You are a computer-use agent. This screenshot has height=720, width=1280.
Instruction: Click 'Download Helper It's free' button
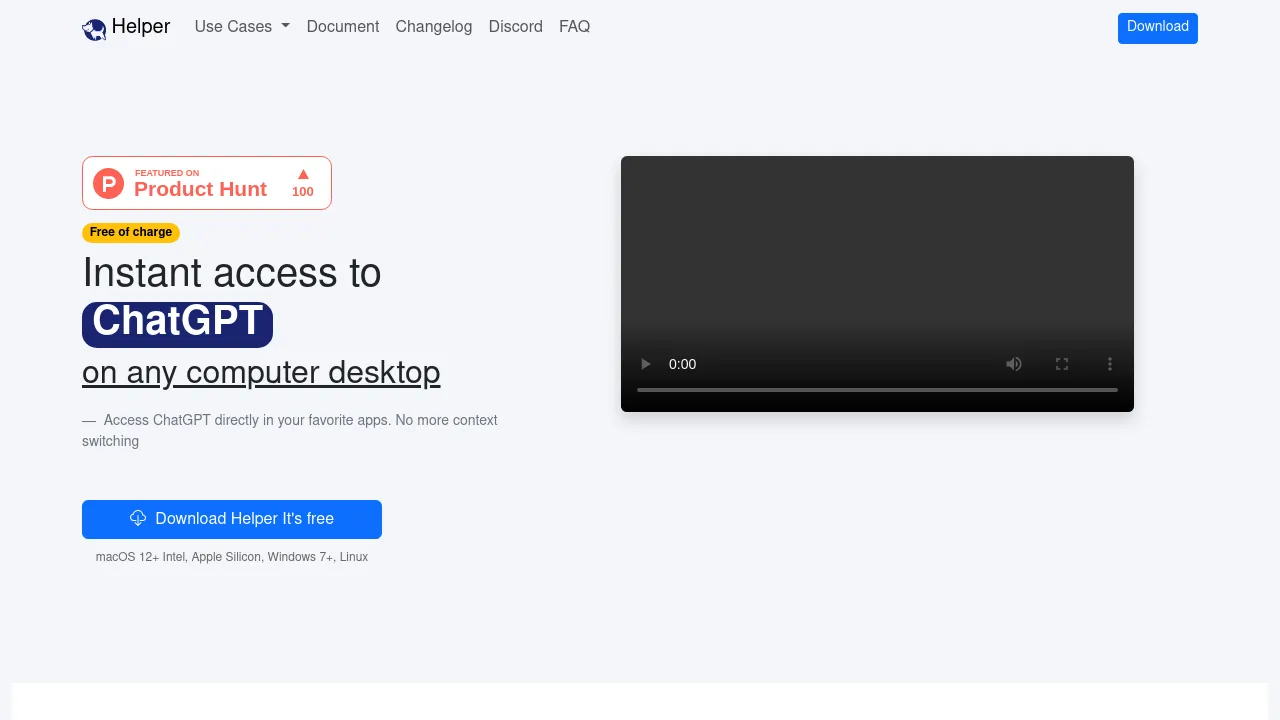(232, 519)
